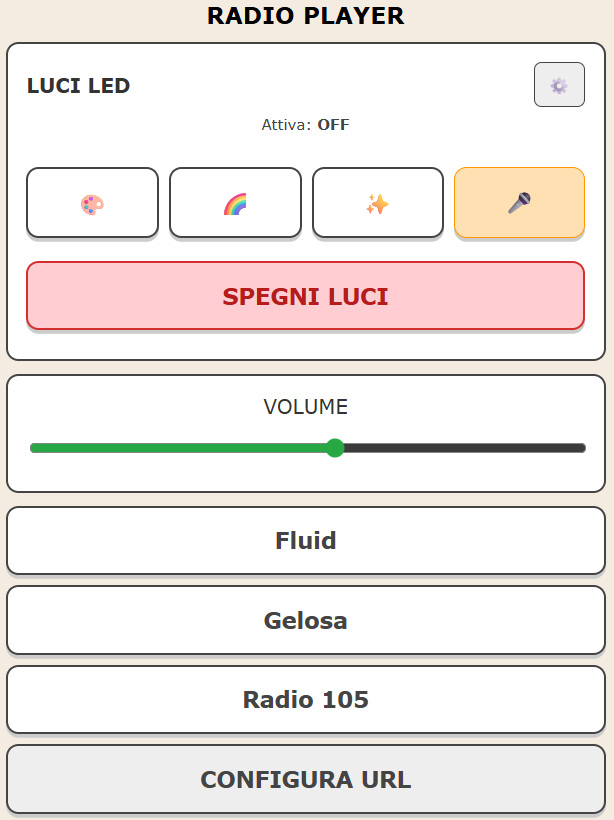This screenshot has width=614, height=820.
Task: Open the CONFIGURA URL panel
Action: tap(306, 779)
